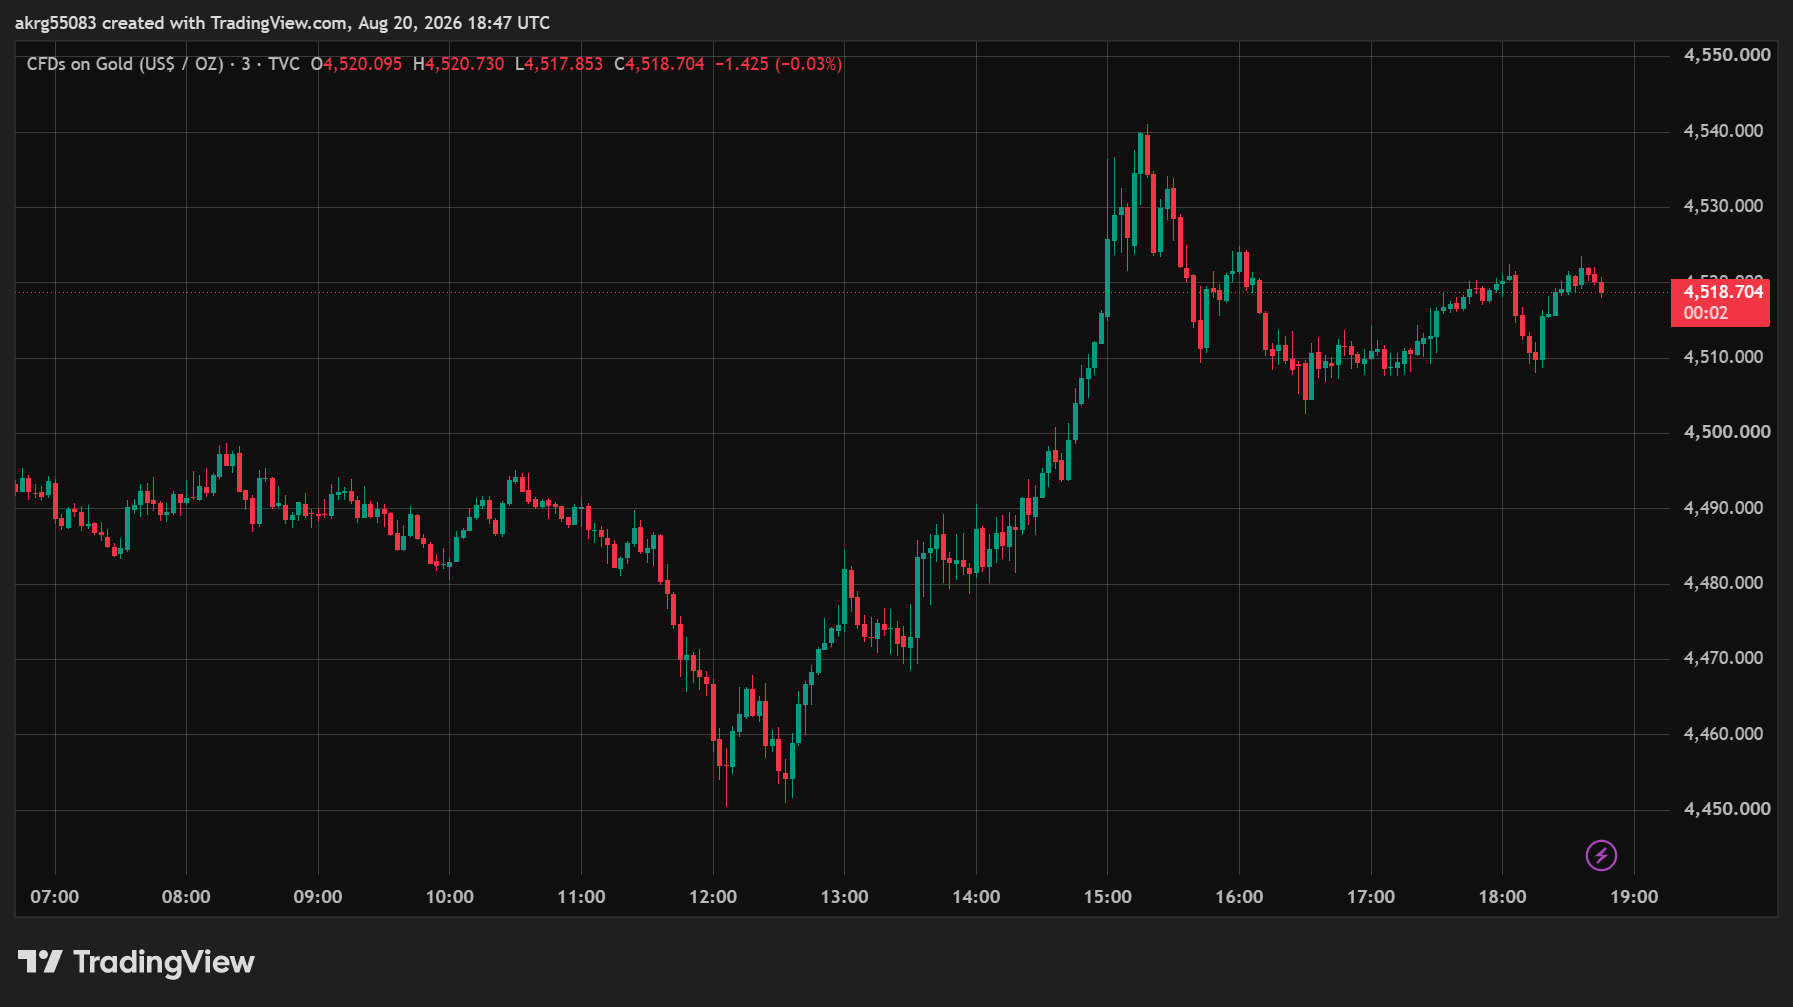Click the 10:00 time axis label
The image size is (1793, 1007).
(x=450, y=897)
